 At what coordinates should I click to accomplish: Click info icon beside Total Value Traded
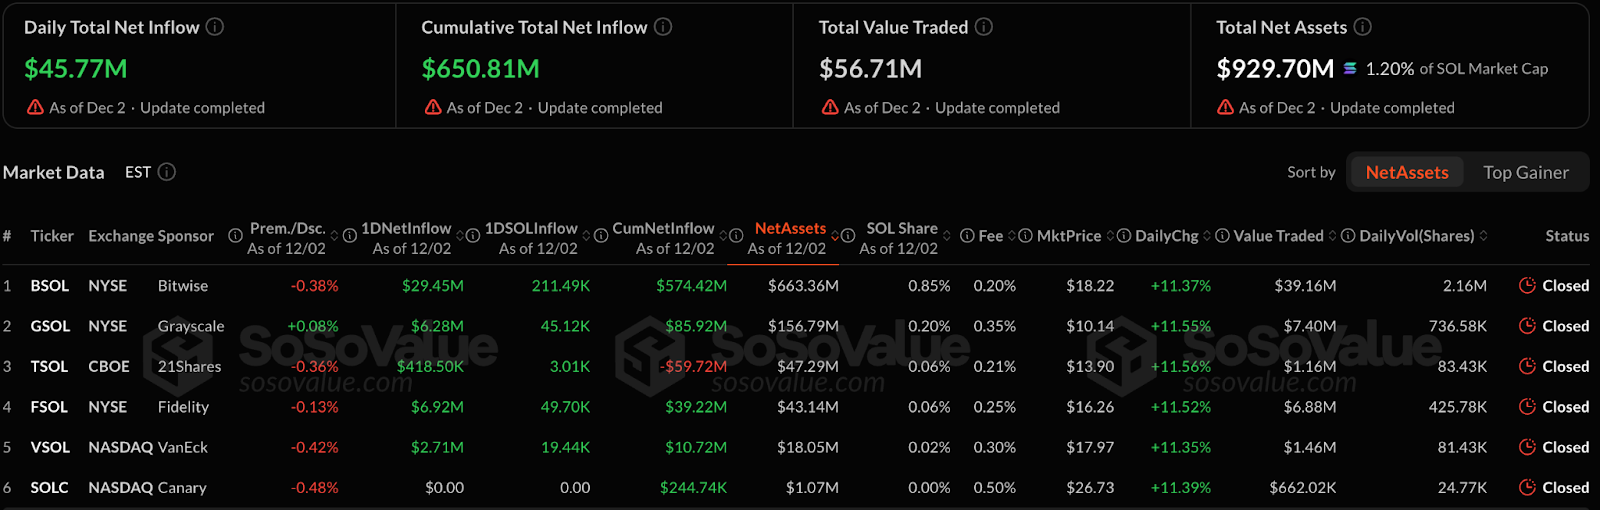pyautogui.click(x=984, y=27)
